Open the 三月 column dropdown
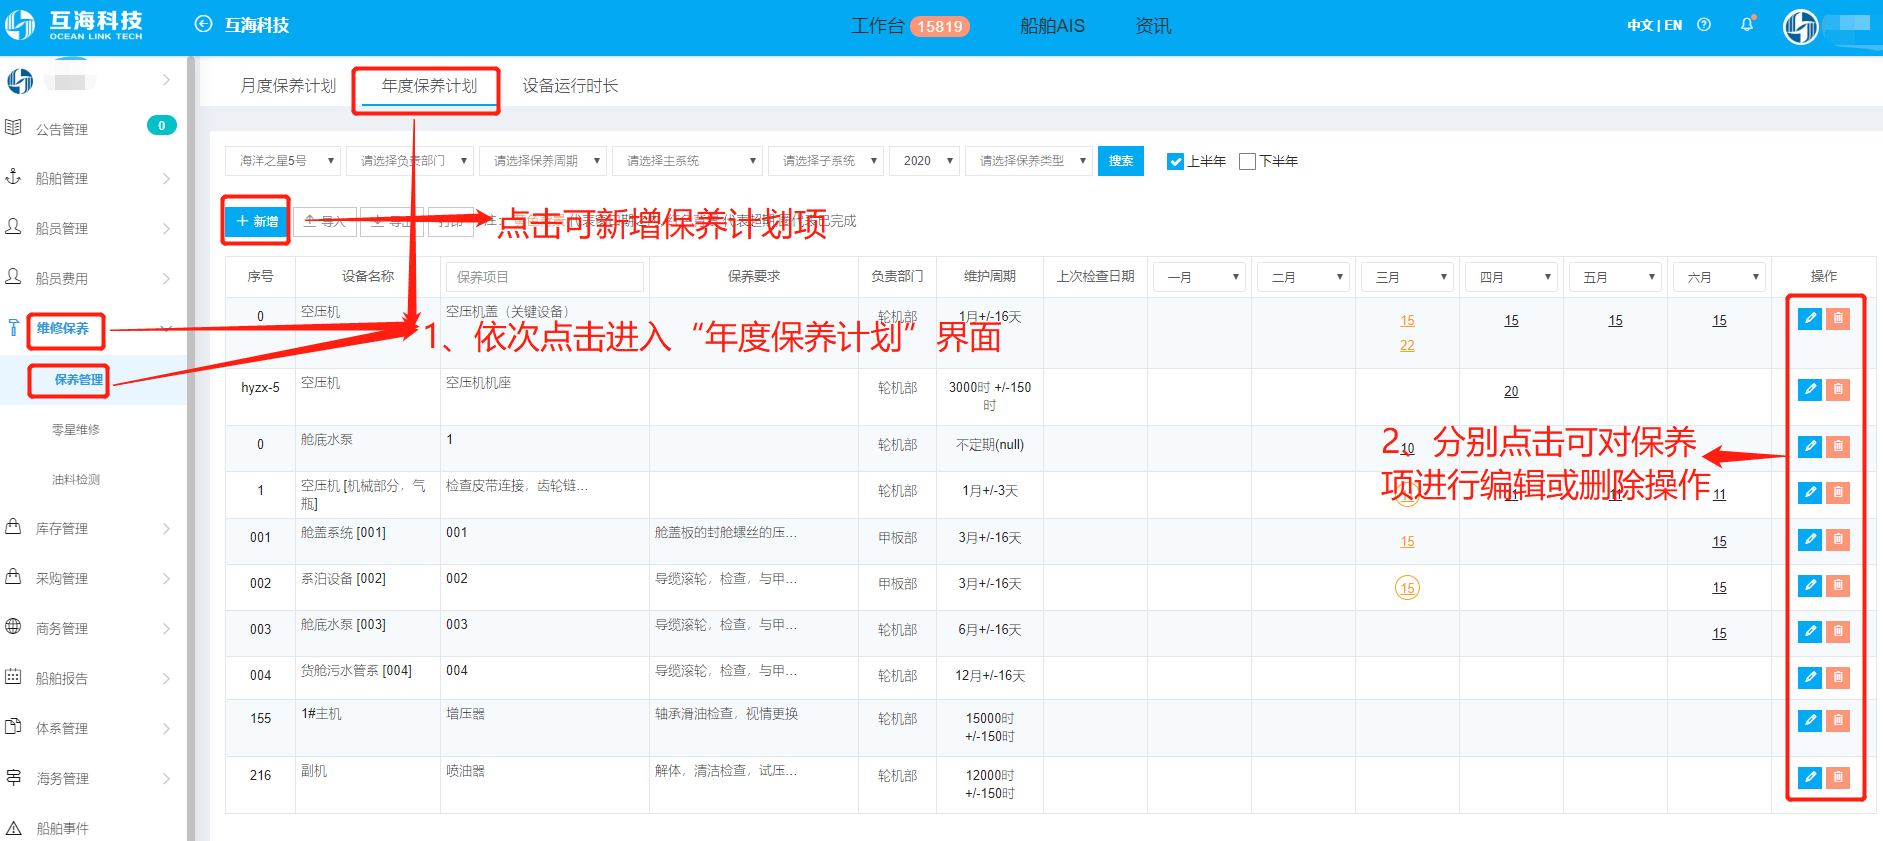Image resolution: width=1883 pixels, height=841 pixels. tap(1407, 277)
